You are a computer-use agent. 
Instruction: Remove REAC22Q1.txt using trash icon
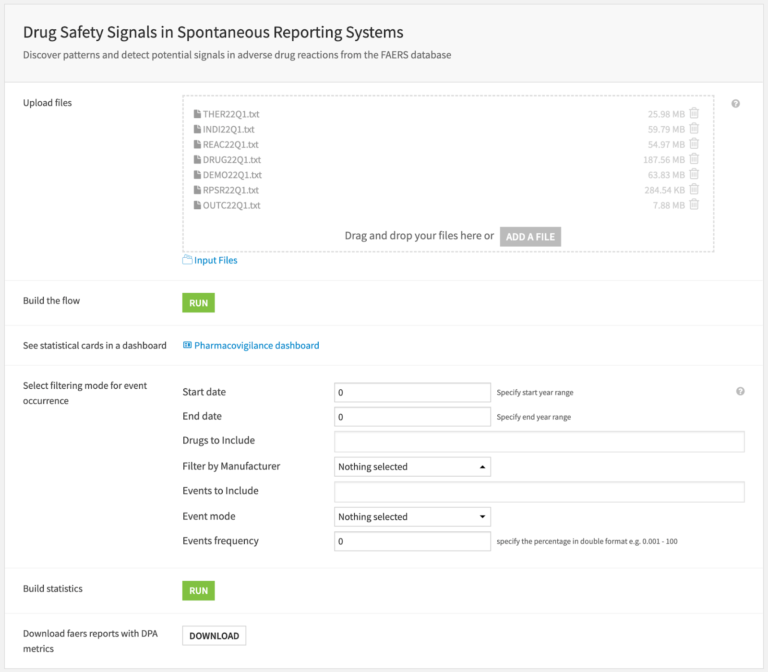tap(694, 144)
